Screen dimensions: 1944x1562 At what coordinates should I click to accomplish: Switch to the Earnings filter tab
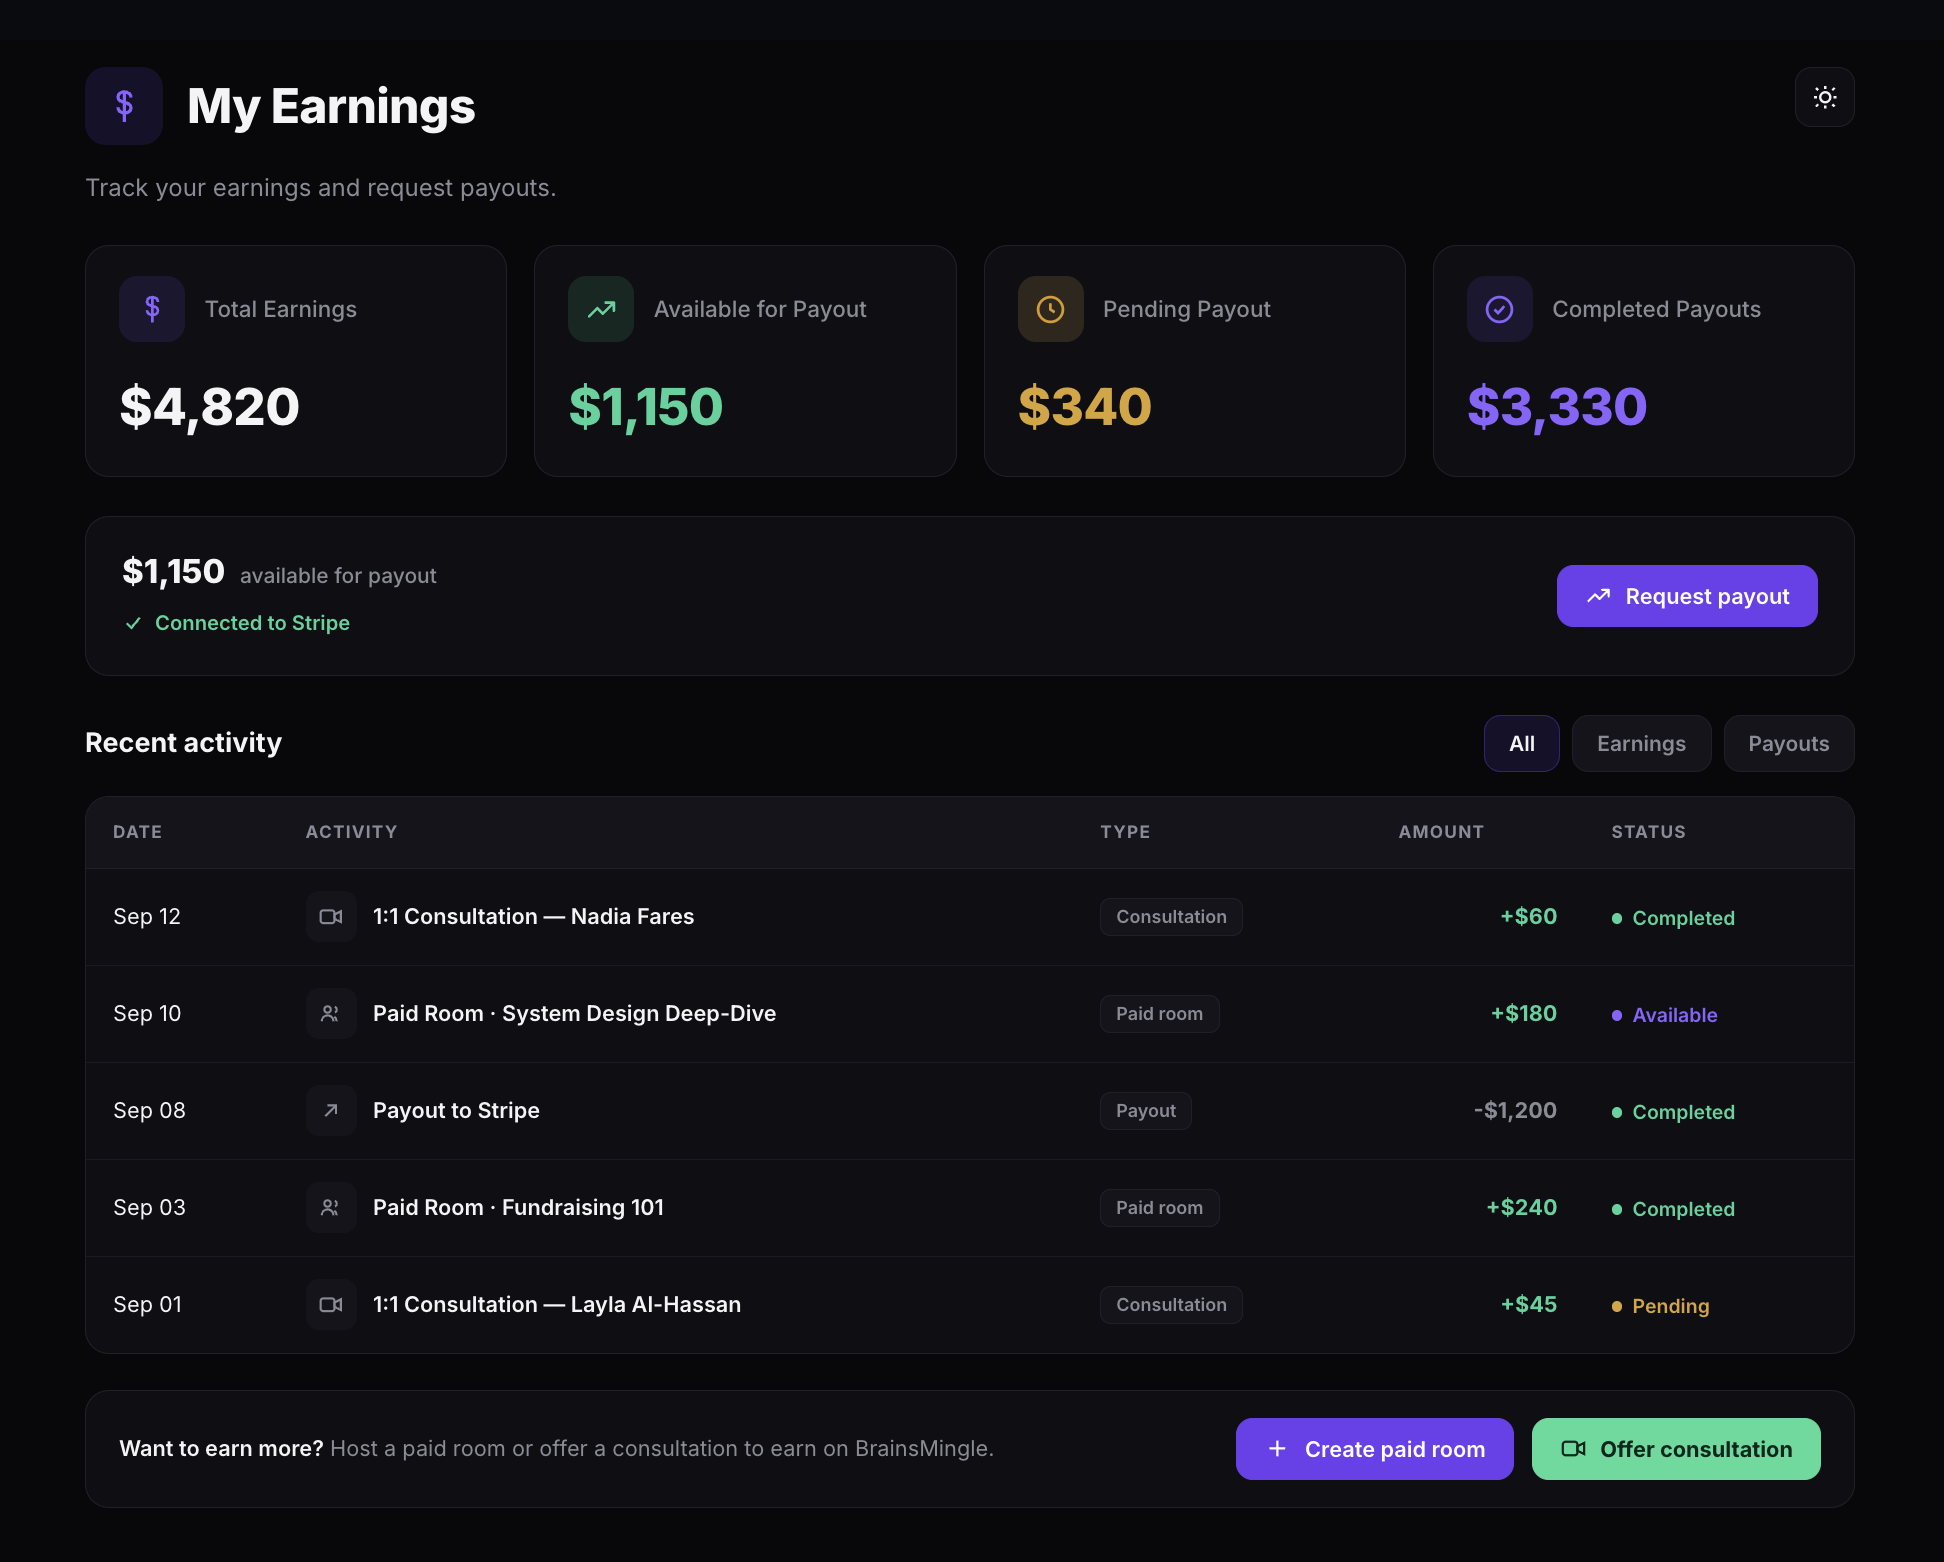click(x=1641, y=743)
